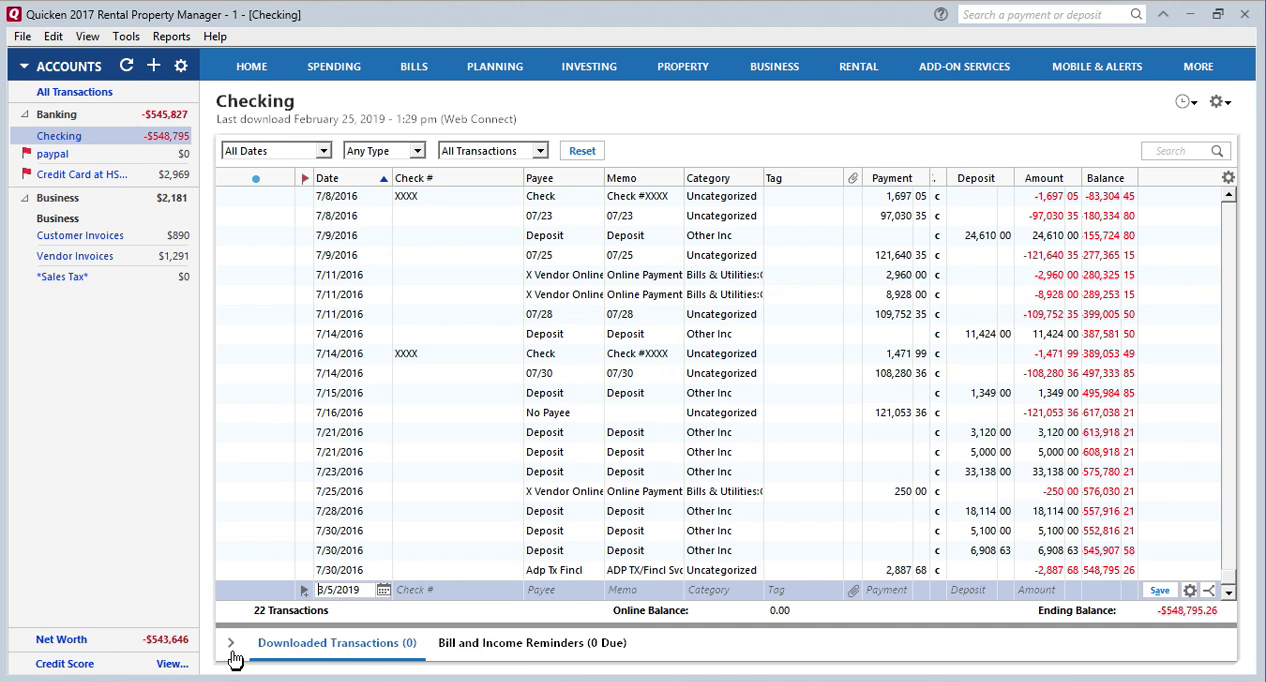Image resolution: width=1266 pixels, height=682 pixels.
Task: Click the register scrollbar down arrow
Action: click(1229, 592)
